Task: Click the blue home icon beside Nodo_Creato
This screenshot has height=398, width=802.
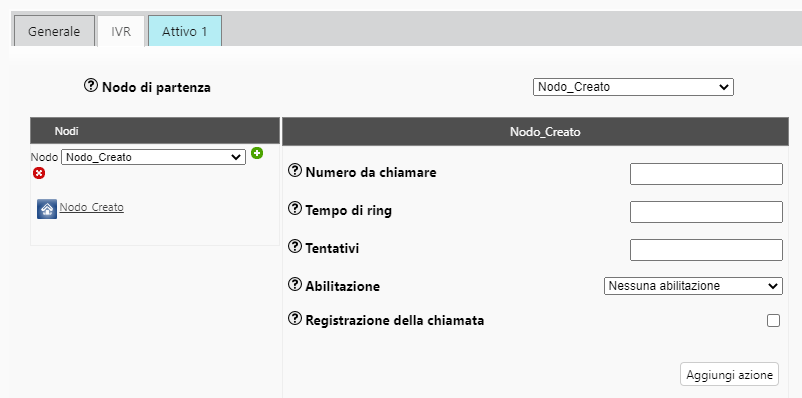Action: tap(47, 209)
